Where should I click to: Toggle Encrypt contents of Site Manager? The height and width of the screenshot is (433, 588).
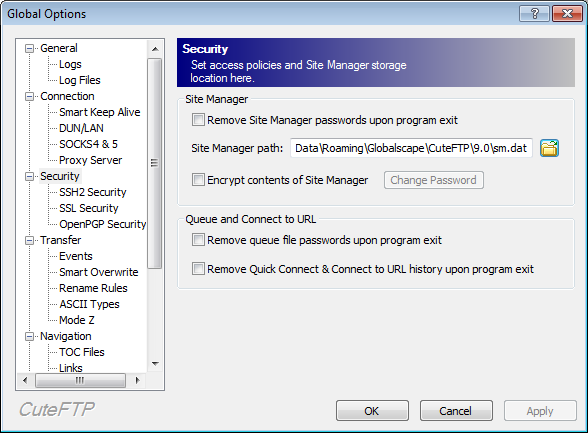(x=198, y=180)
